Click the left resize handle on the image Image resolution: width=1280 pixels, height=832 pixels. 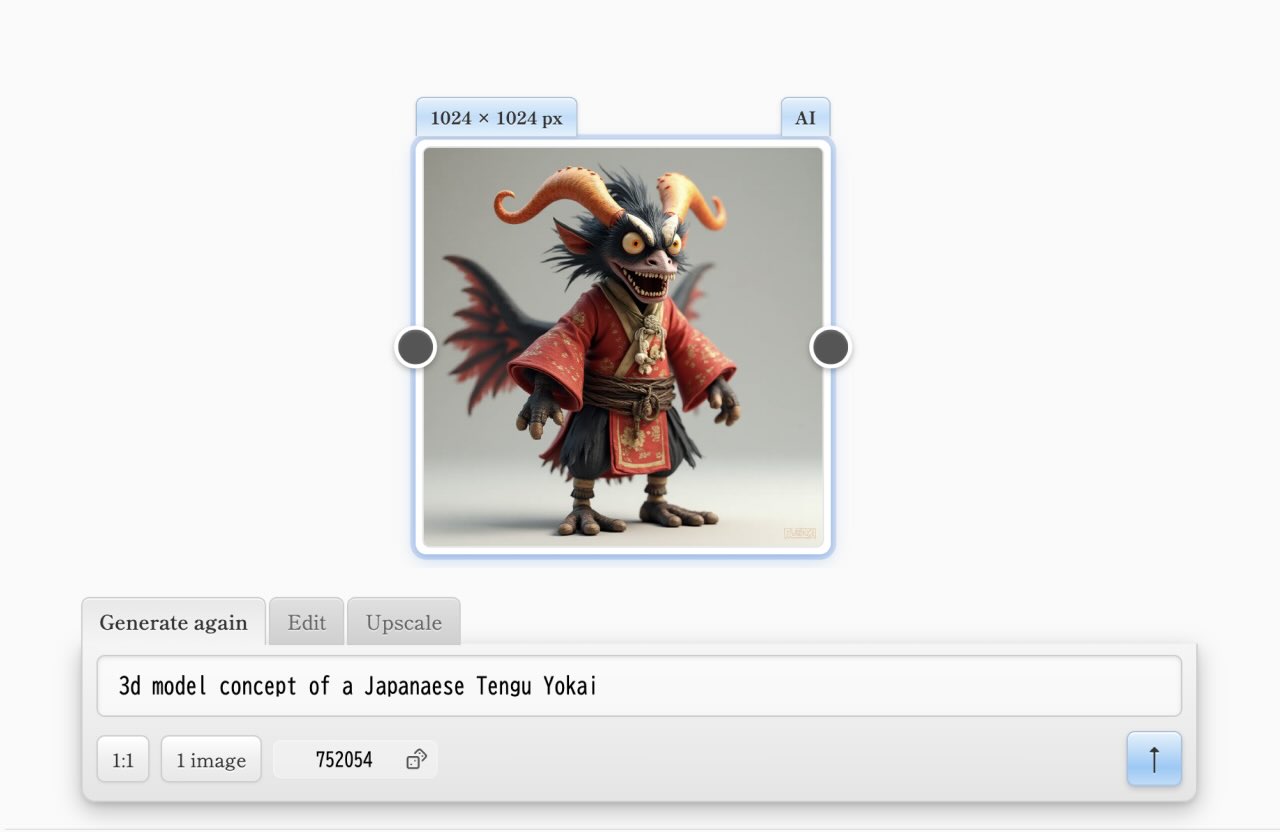415,347
